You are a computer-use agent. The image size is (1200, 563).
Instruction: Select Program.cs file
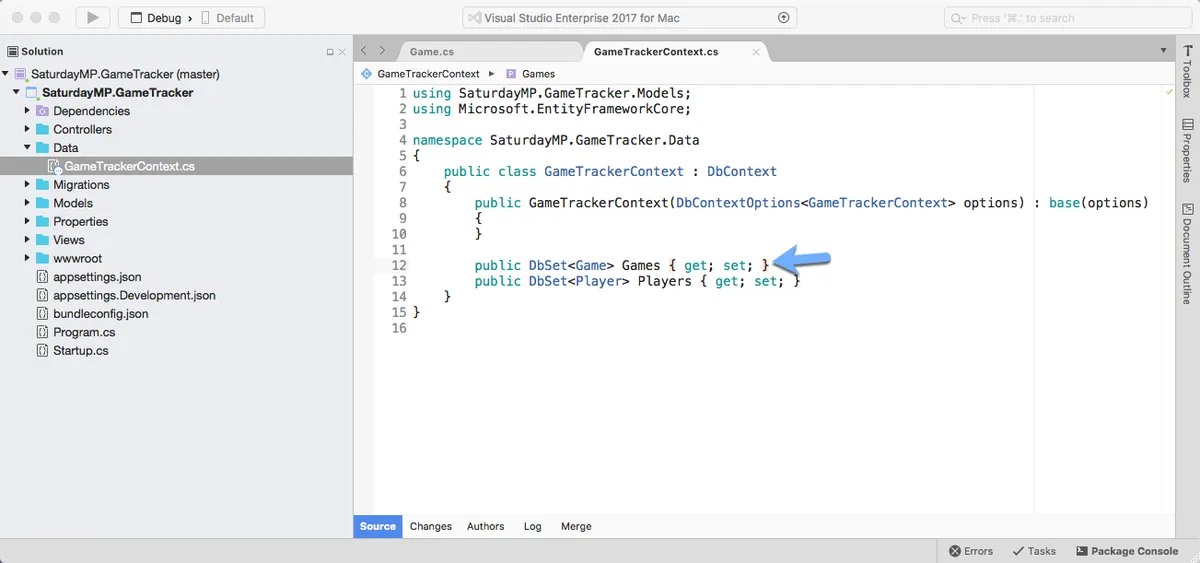pos(84,332)
